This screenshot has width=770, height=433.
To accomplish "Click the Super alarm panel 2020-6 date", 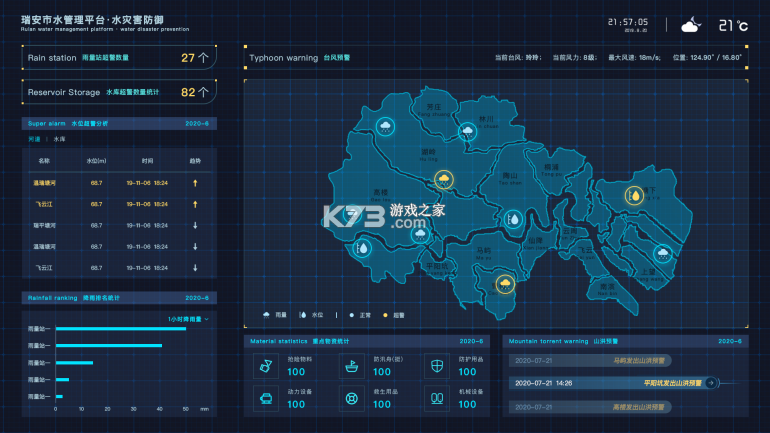I will [197, 124].
